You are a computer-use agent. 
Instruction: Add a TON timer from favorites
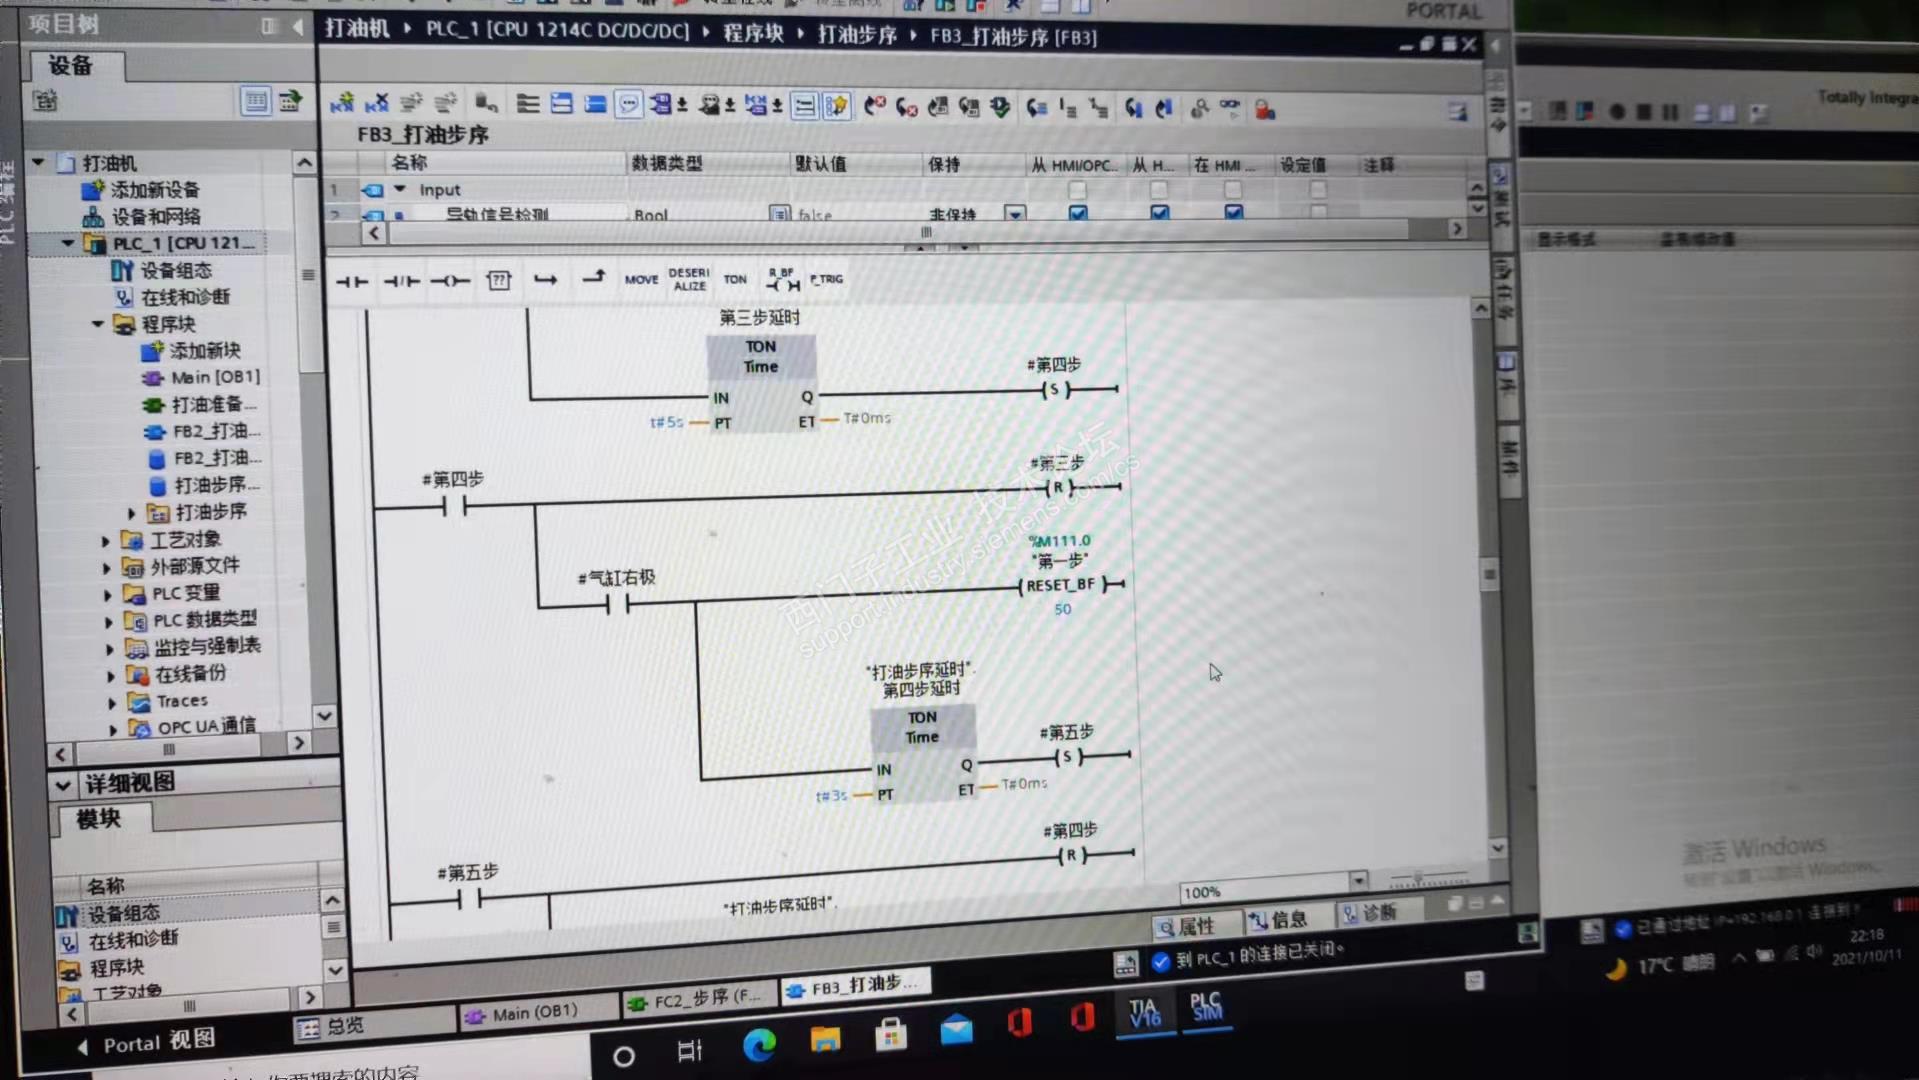(735, 280)
